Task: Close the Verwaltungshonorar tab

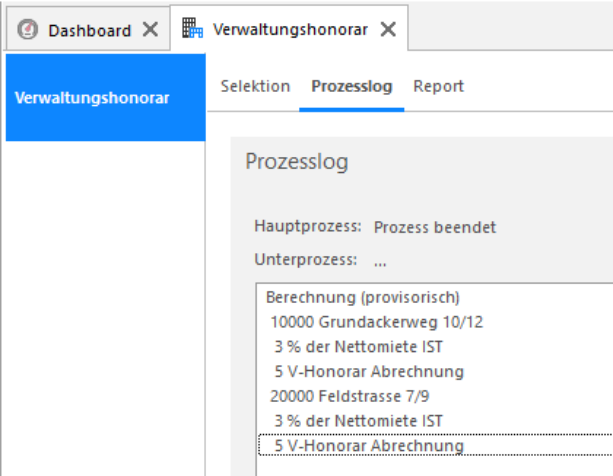Action: point(388,29)
